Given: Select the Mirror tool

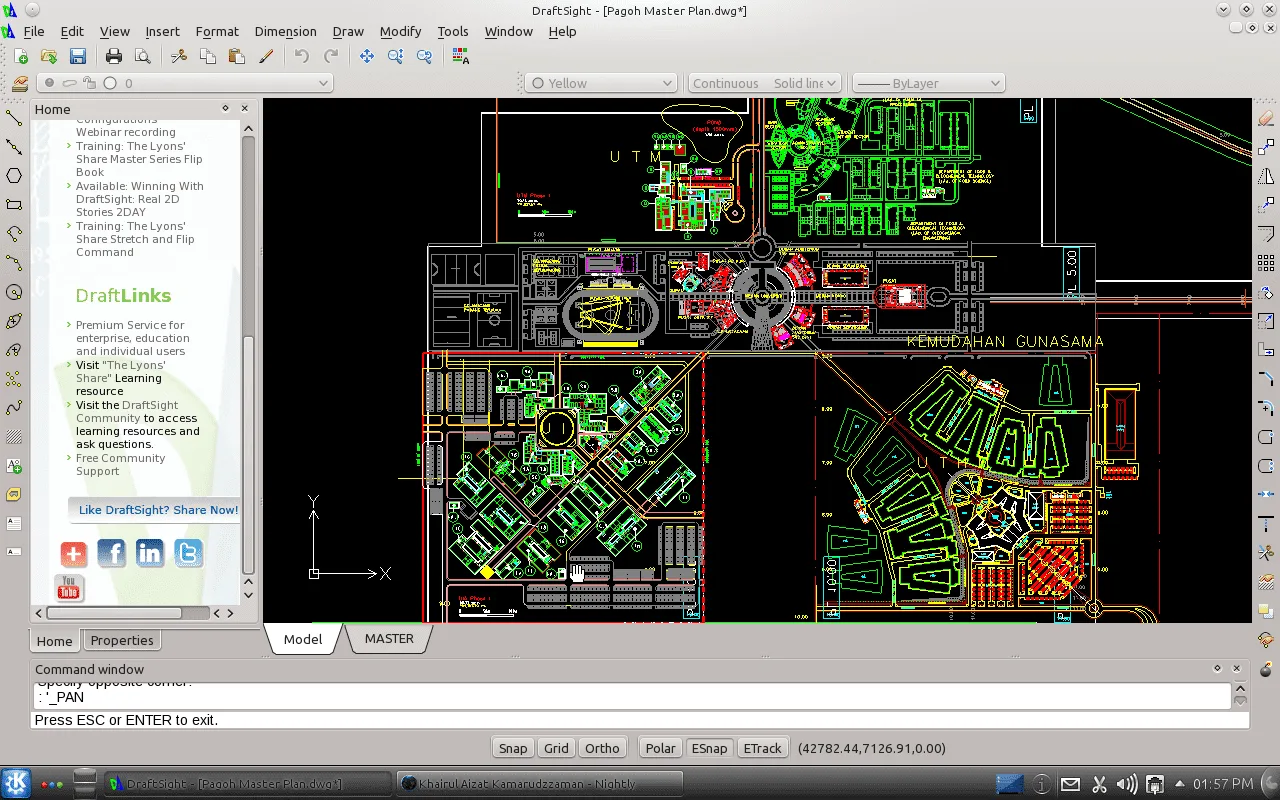Looking at the screenshot, I should 1266,176.
